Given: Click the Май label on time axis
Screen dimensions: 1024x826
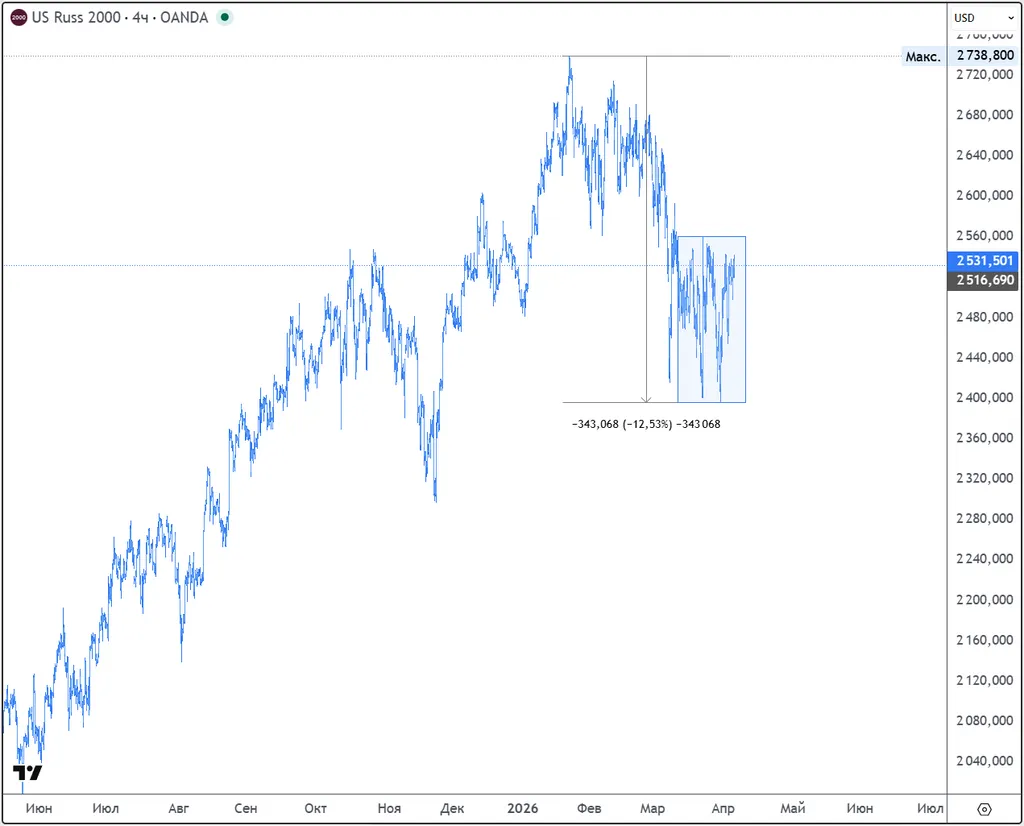Looking at the screenshot, I should tap(792, 809).
